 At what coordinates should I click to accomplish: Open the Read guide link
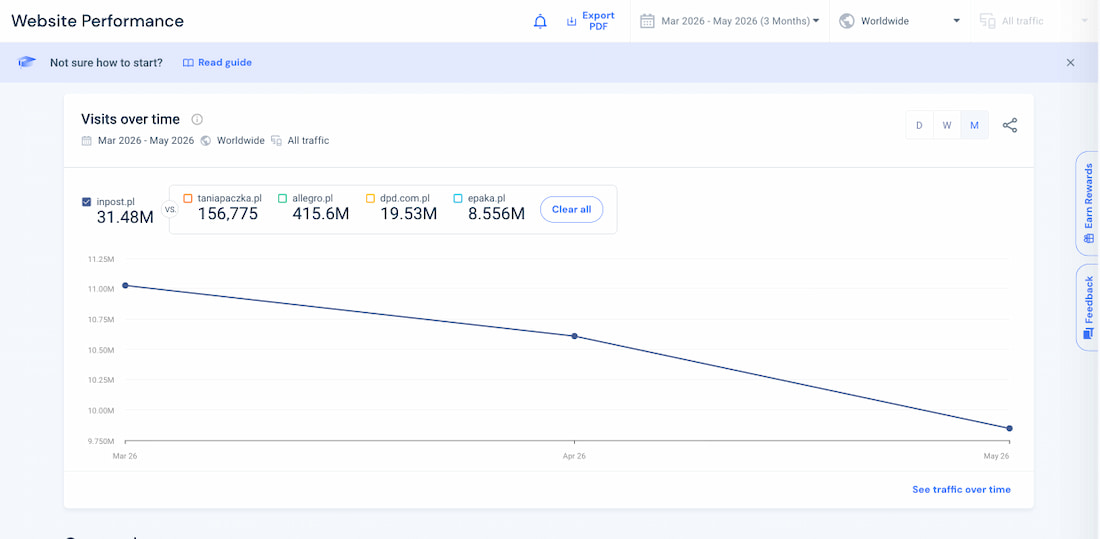point(217,62)
